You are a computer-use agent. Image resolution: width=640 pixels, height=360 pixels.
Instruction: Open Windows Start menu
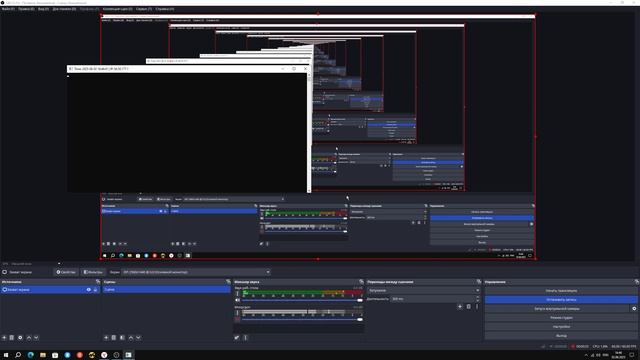[6, 355]
